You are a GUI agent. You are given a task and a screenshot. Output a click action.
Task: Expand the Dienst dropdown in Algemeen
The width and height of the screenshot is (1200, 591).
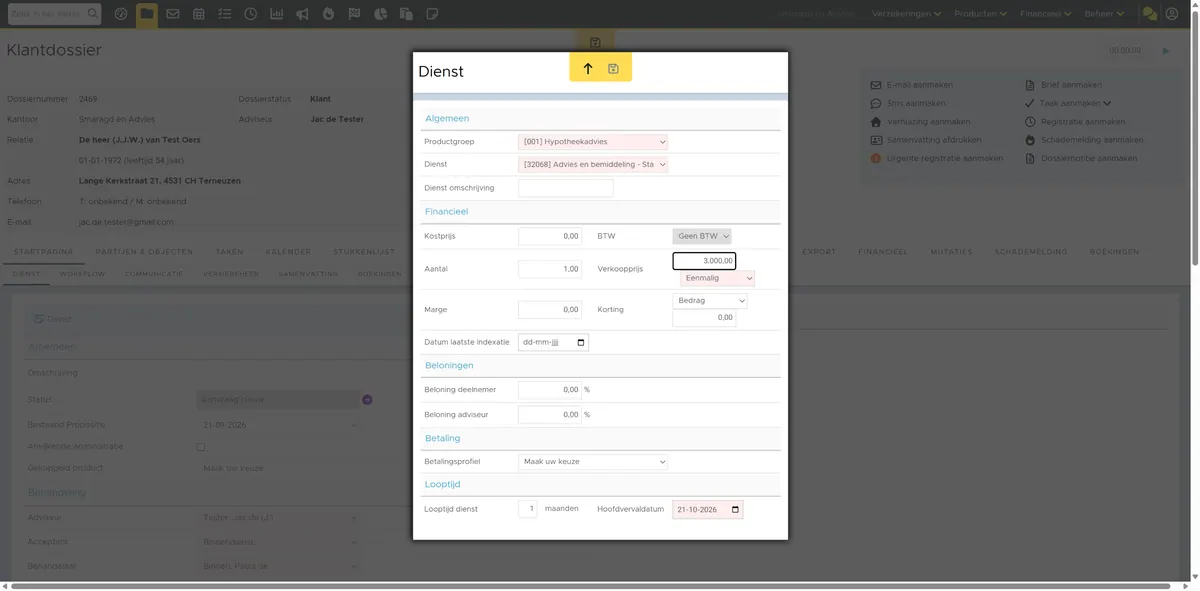coord(593,165)
